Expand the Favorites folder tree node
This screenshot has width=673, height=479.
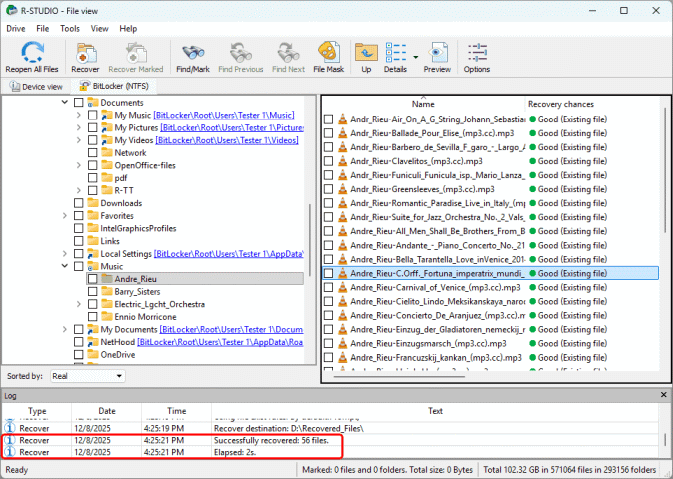click(x=66, y=215)
